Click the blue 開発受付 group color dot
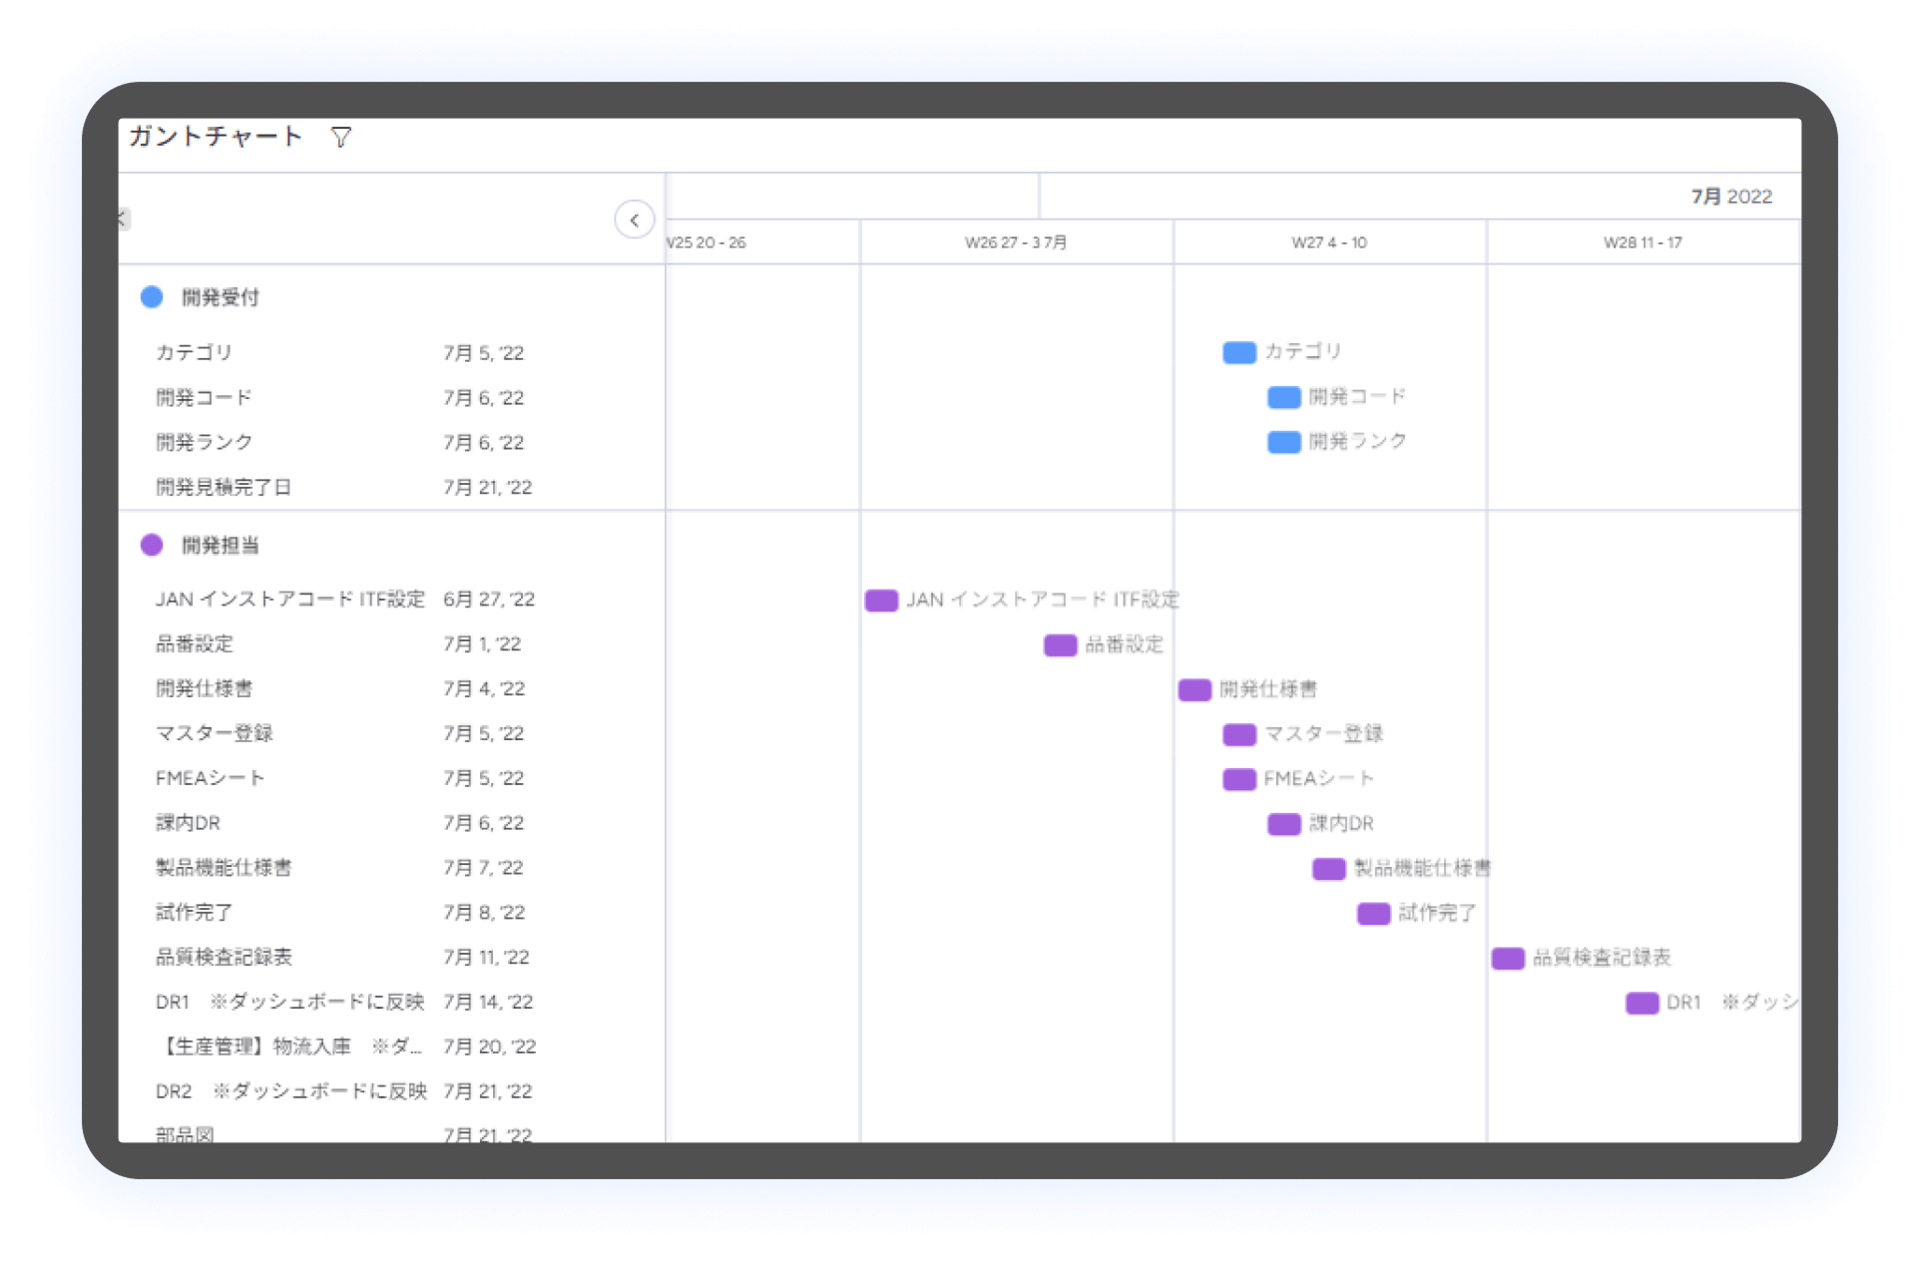1920x1261 pixels. [x=152, y=297]
